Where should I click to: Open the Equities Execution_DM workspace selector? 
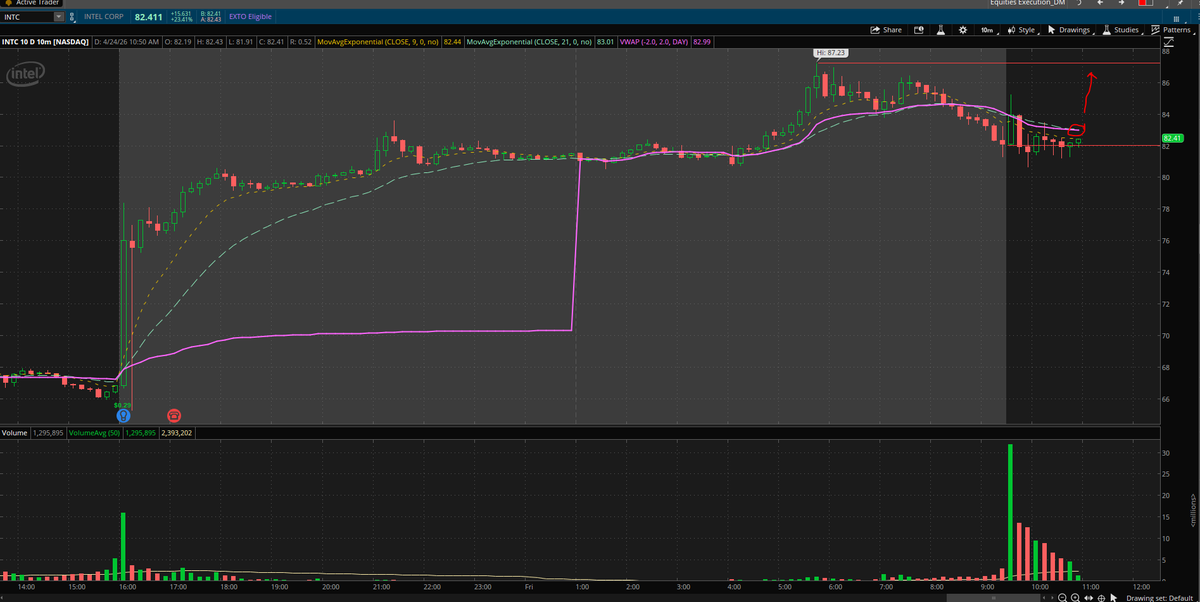click(x=1027, y=3)
